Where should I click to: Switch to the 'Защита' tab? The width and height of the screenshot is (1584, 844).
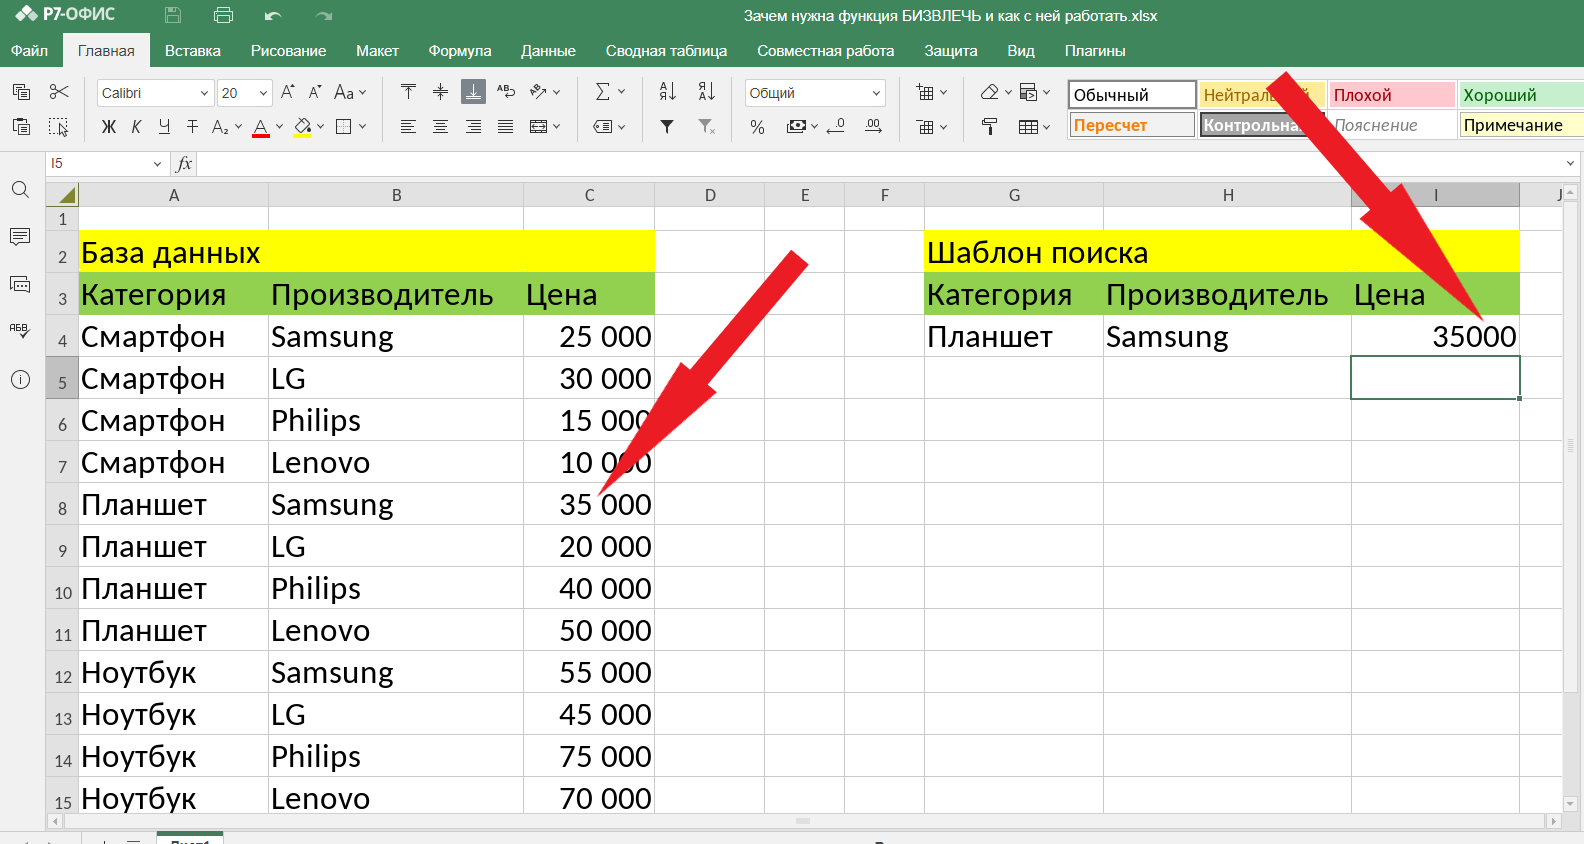pyautogui.click(x=951, y=51)
